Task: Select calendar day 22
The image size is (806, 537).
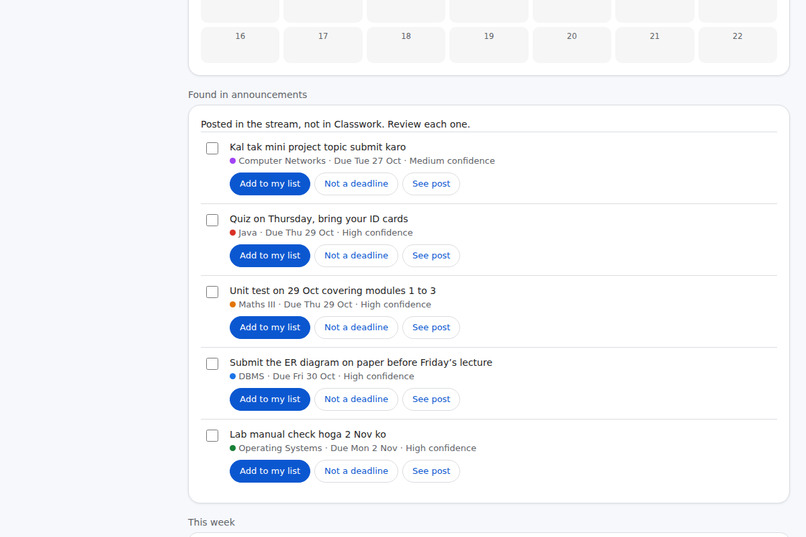Action: tap(738, 45)
